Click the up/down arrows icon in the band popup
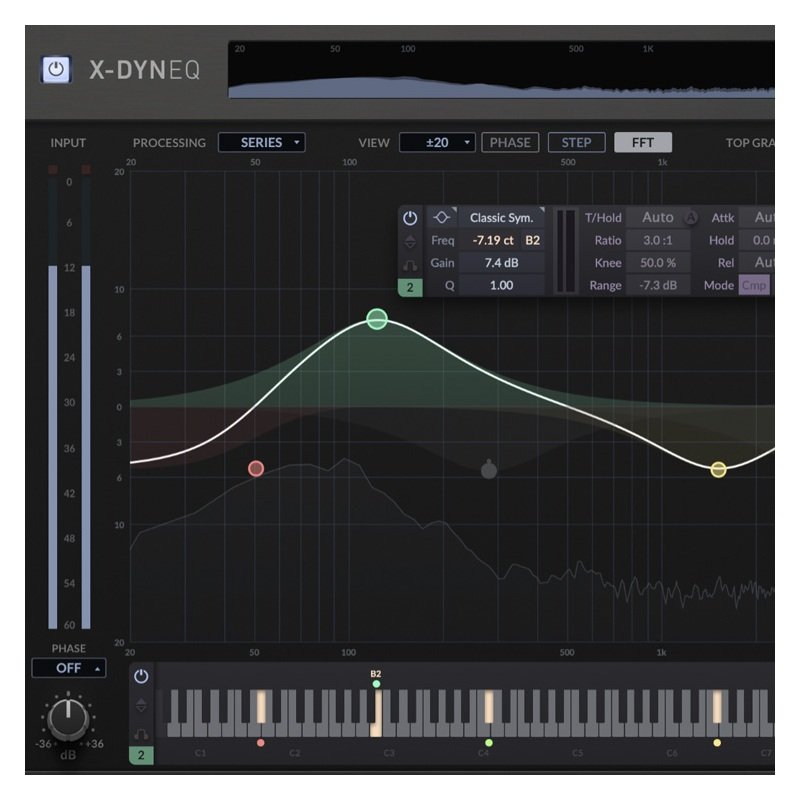This screenshot has height=800, width=800. pyautogui.click(x=410, y=241)
